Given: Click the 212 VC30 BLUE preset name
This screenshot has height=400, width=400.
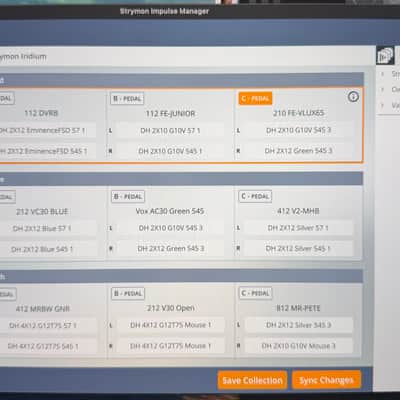Looking at the screenshot, I should click(42, 212).
